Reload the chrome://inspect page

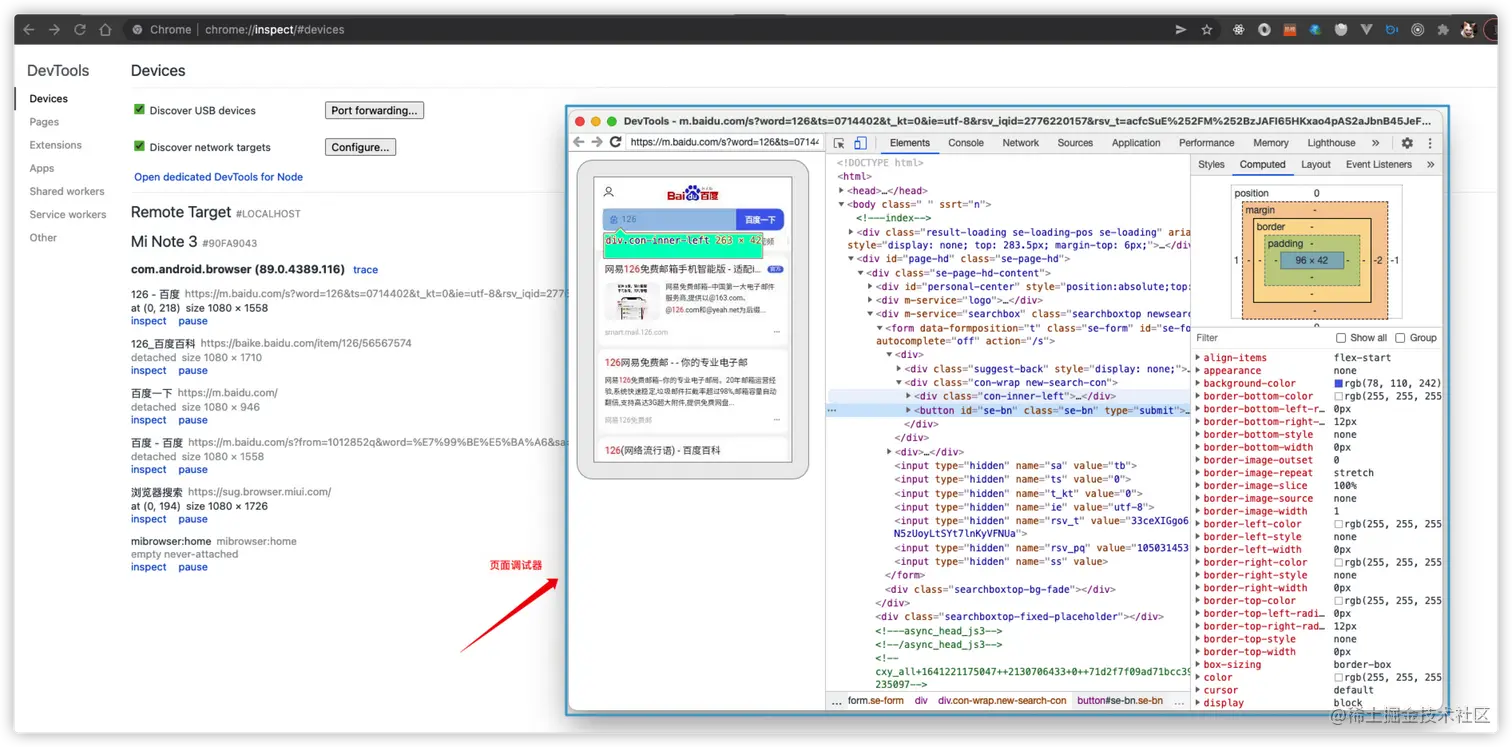coord(79,29)
